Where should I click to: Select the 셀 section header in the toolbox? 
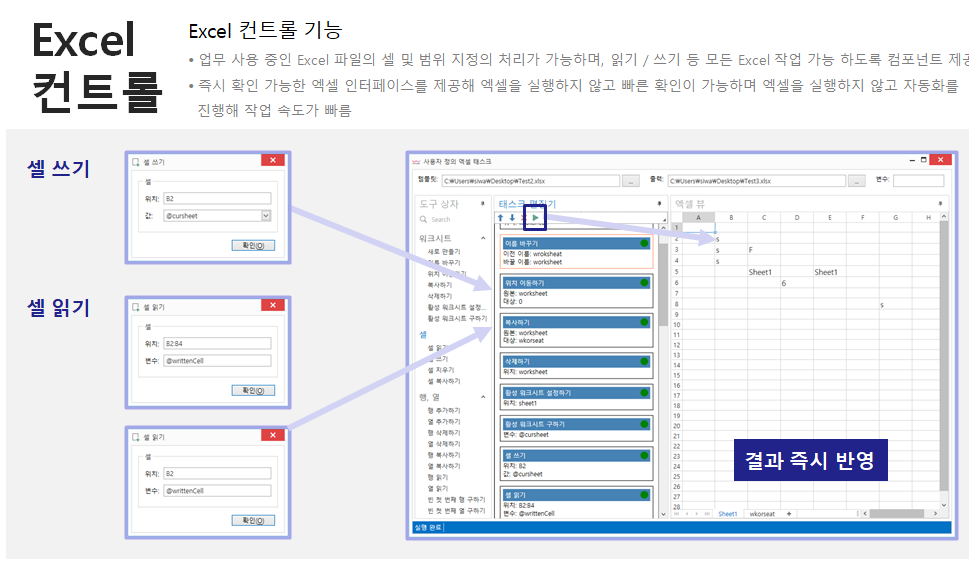423,334
